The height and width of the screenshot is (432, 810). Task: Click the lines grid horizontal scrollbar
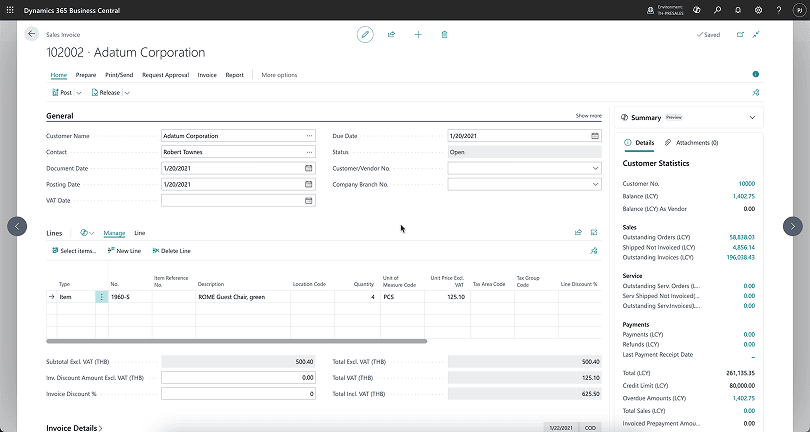[x=237, y=341]
